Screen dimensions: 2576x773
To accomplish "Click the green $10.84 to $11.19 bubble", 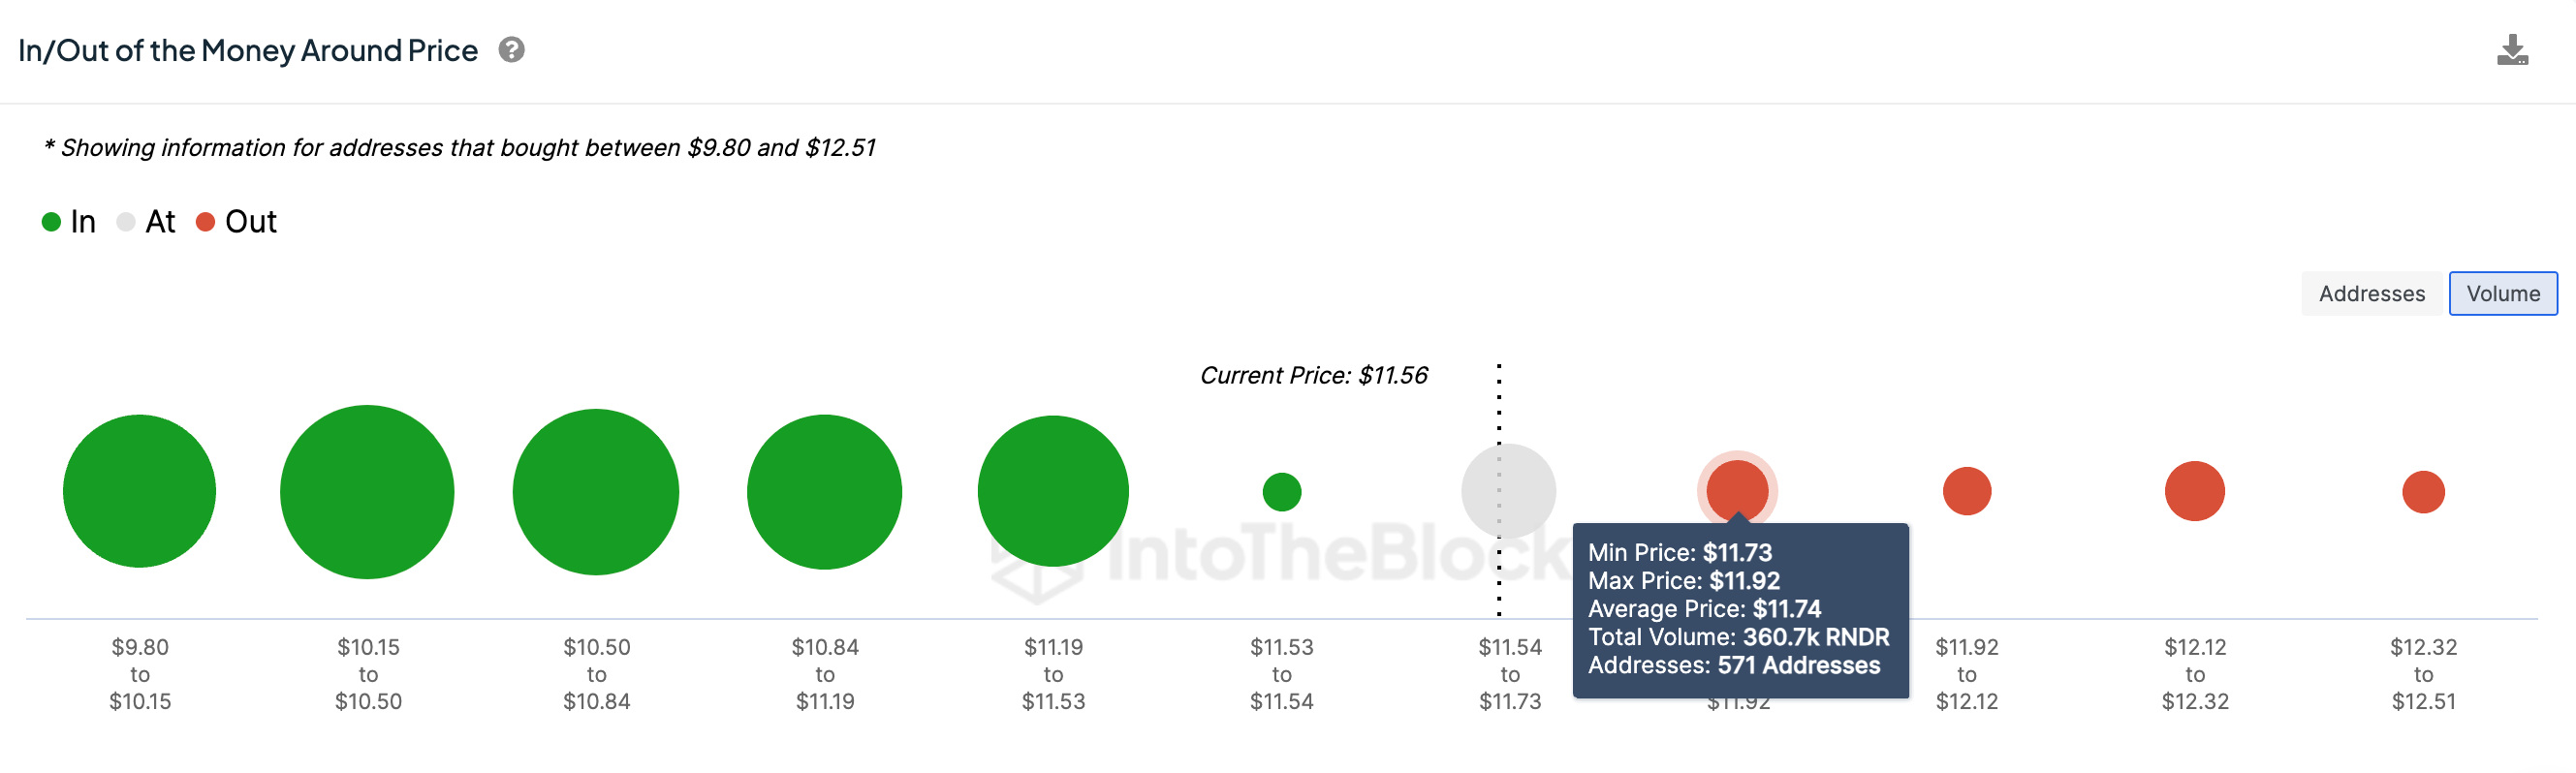I will click(x=824, y=491).
